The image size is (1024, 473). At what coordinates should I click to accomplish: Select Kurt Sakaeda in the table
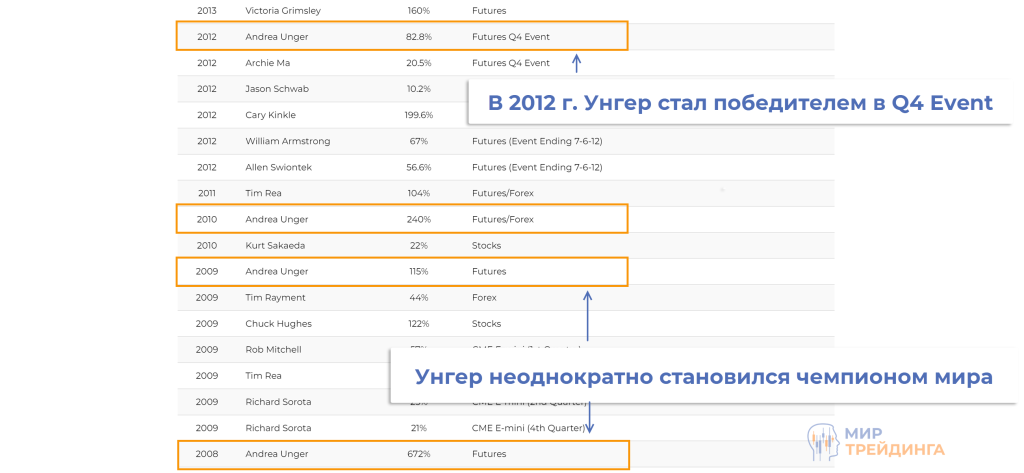tap(275, 245)
